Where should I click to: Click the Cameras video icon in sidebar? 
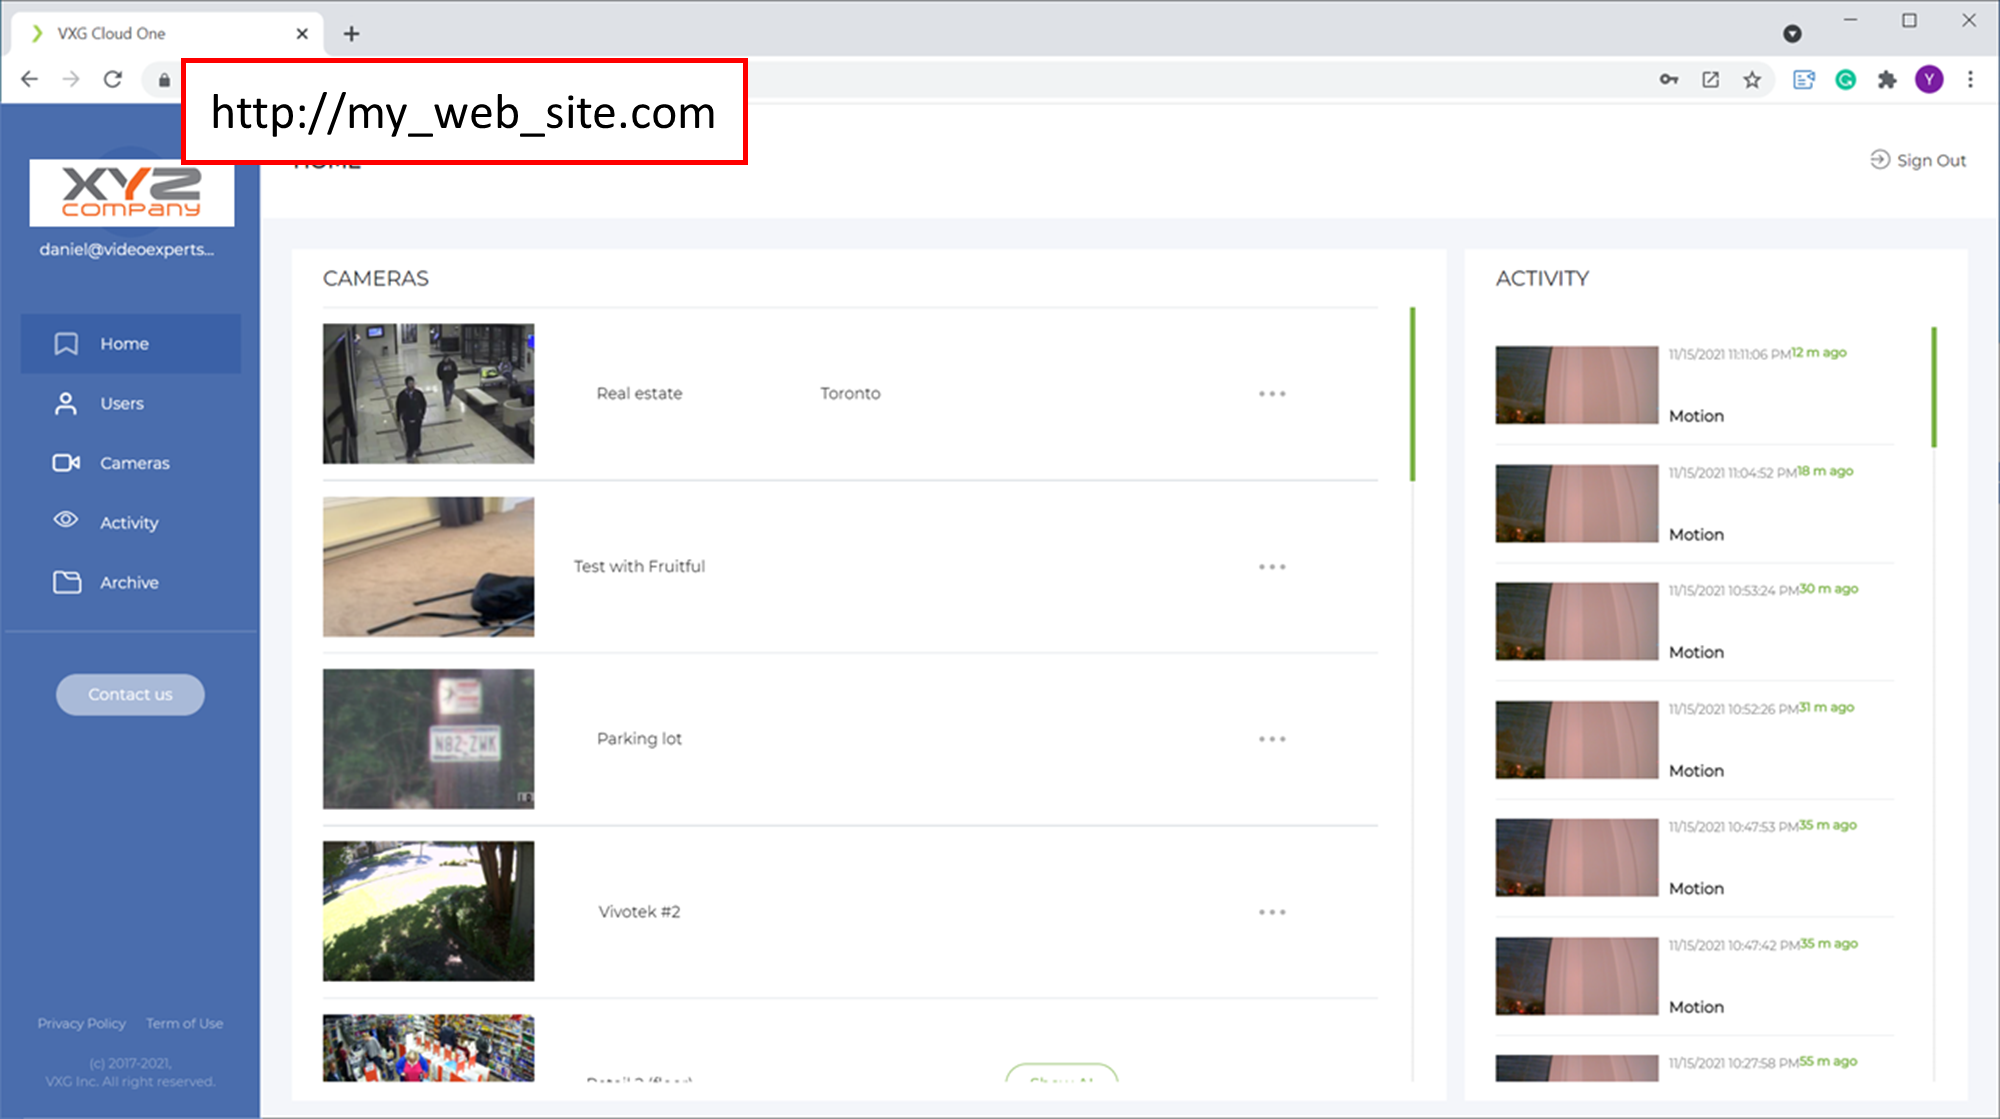click(x=66, y=463)
